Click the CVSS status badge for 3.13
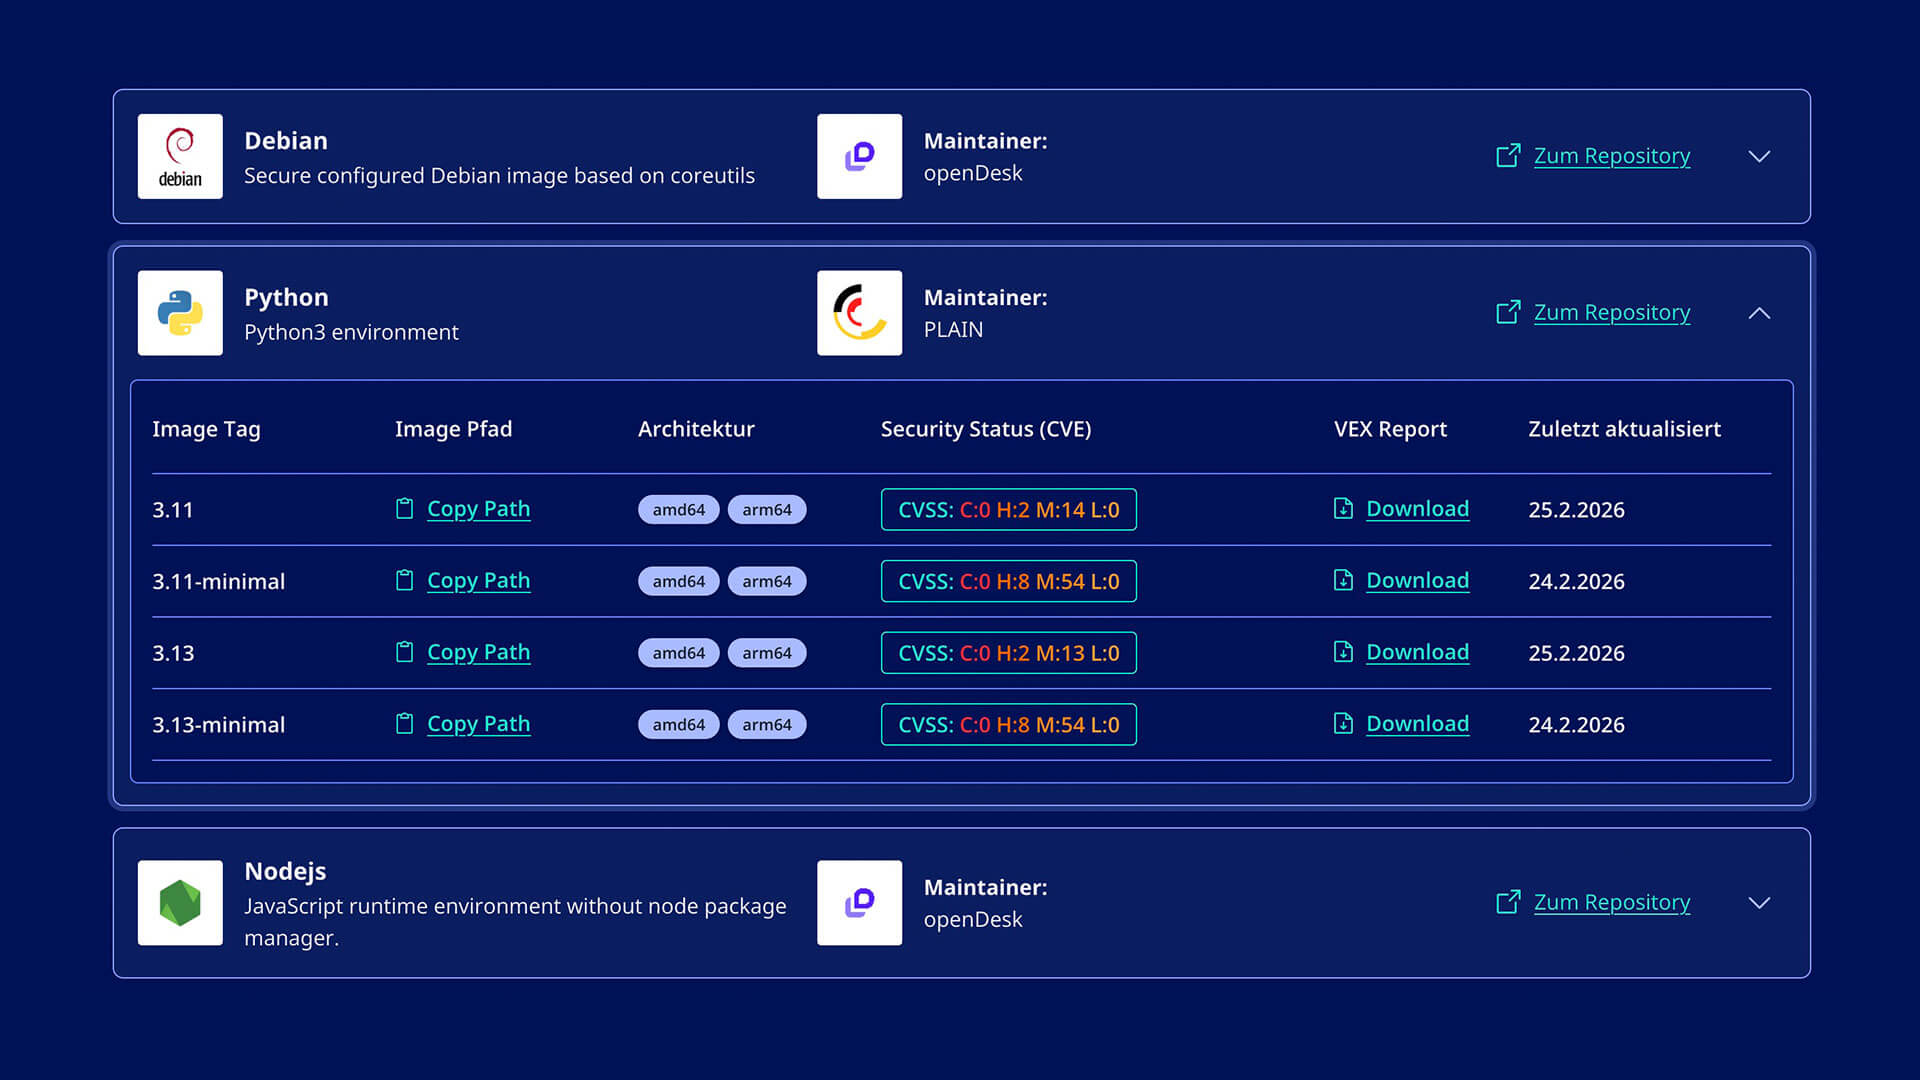 pos(1008,653)
